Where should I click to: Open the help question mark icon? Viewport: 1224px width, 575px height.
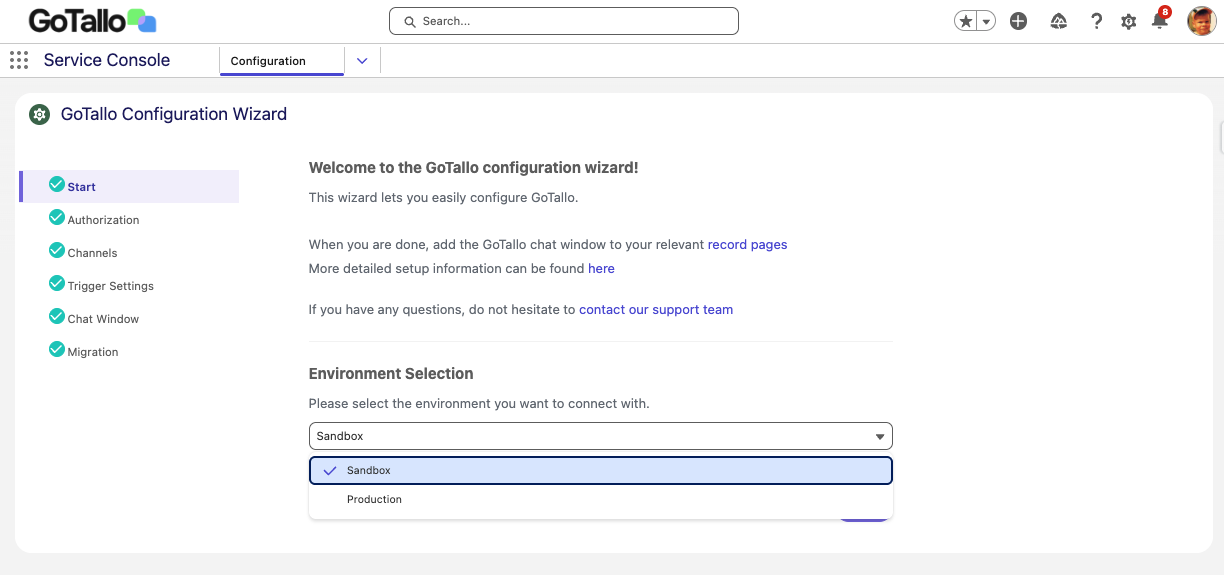[1096, 21]
